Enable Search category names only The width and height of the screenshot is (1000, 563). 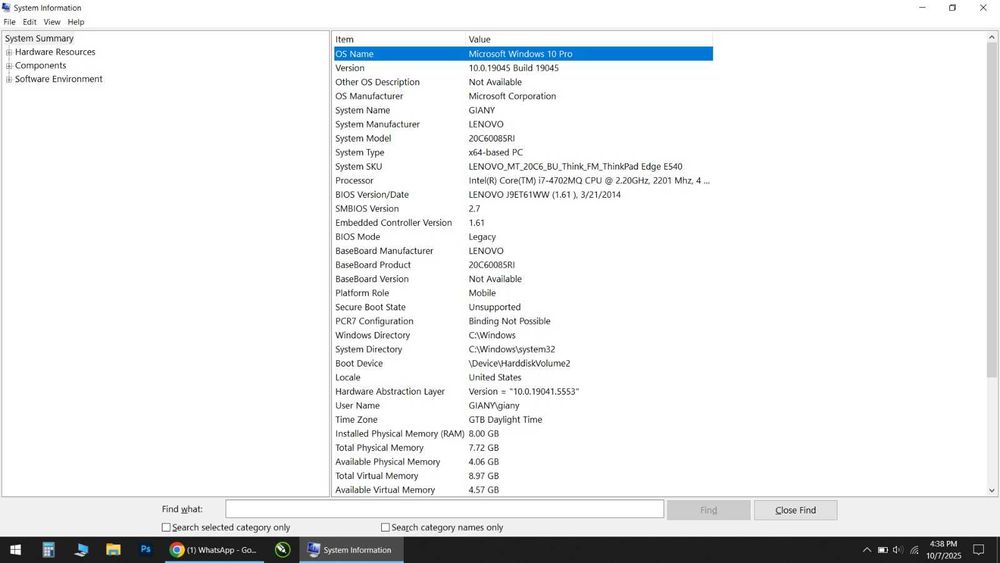click(385, 527)
